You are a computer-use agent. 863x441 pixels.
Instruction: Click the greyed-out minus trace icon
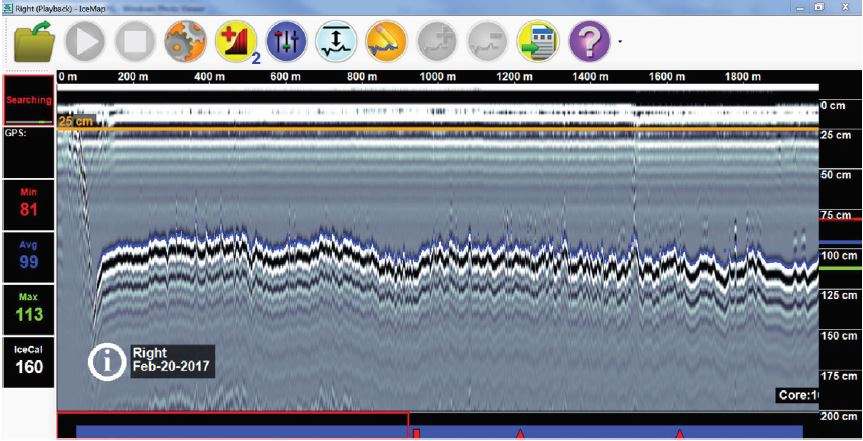487,42
